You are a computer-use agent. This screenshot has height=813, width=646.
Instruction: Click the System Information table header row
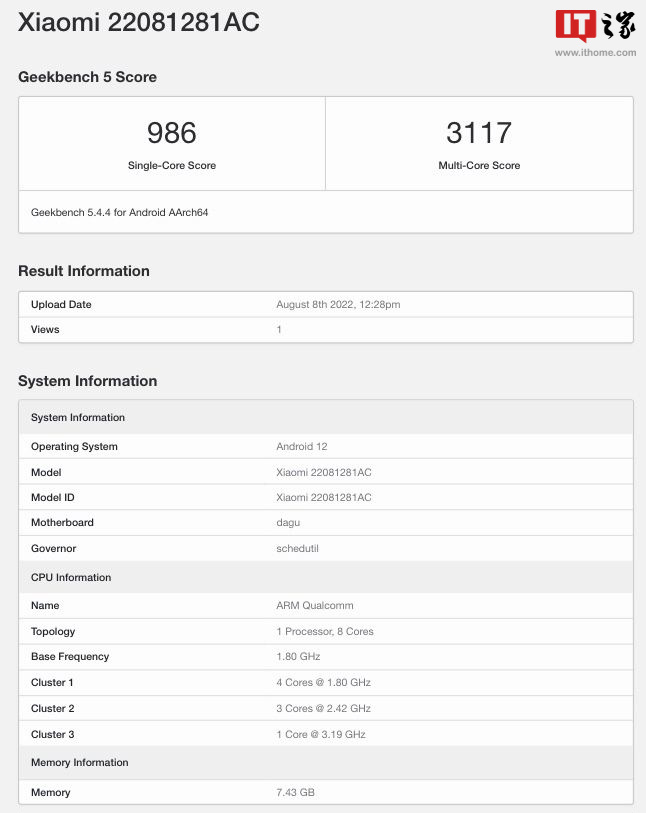click(x=326, y=417)
